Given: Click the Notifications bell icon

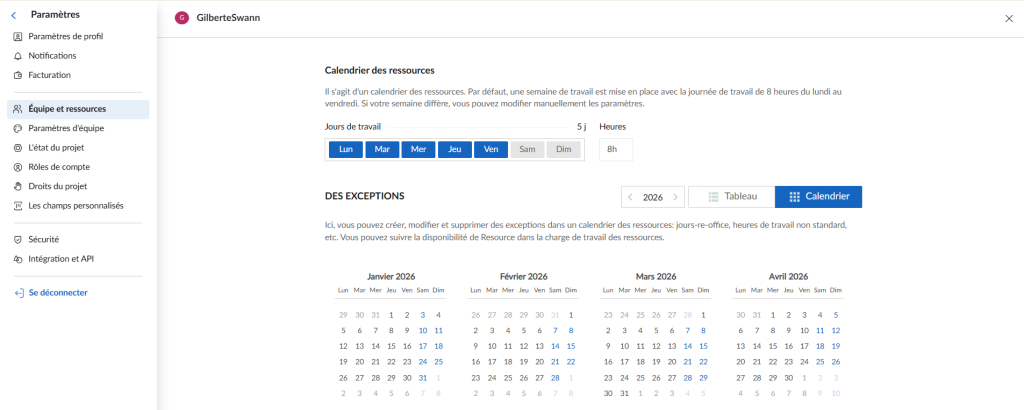Looking at the screenshot, I should click(x=18, y=56).
